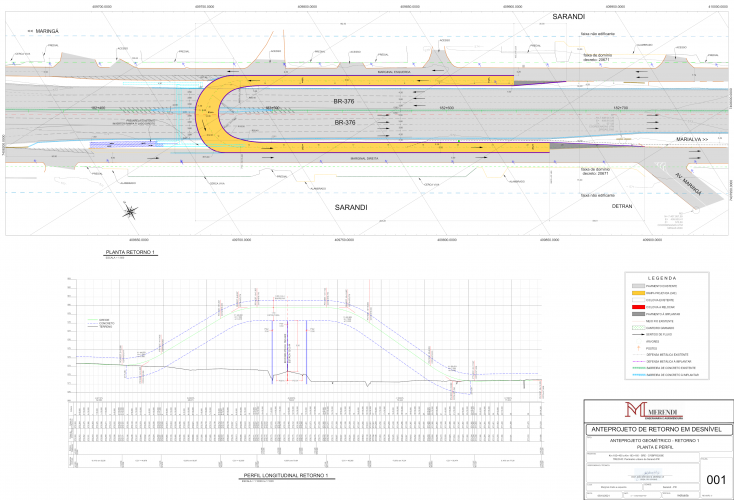Click the MARIALVA >> direction label

pos(690,139)
